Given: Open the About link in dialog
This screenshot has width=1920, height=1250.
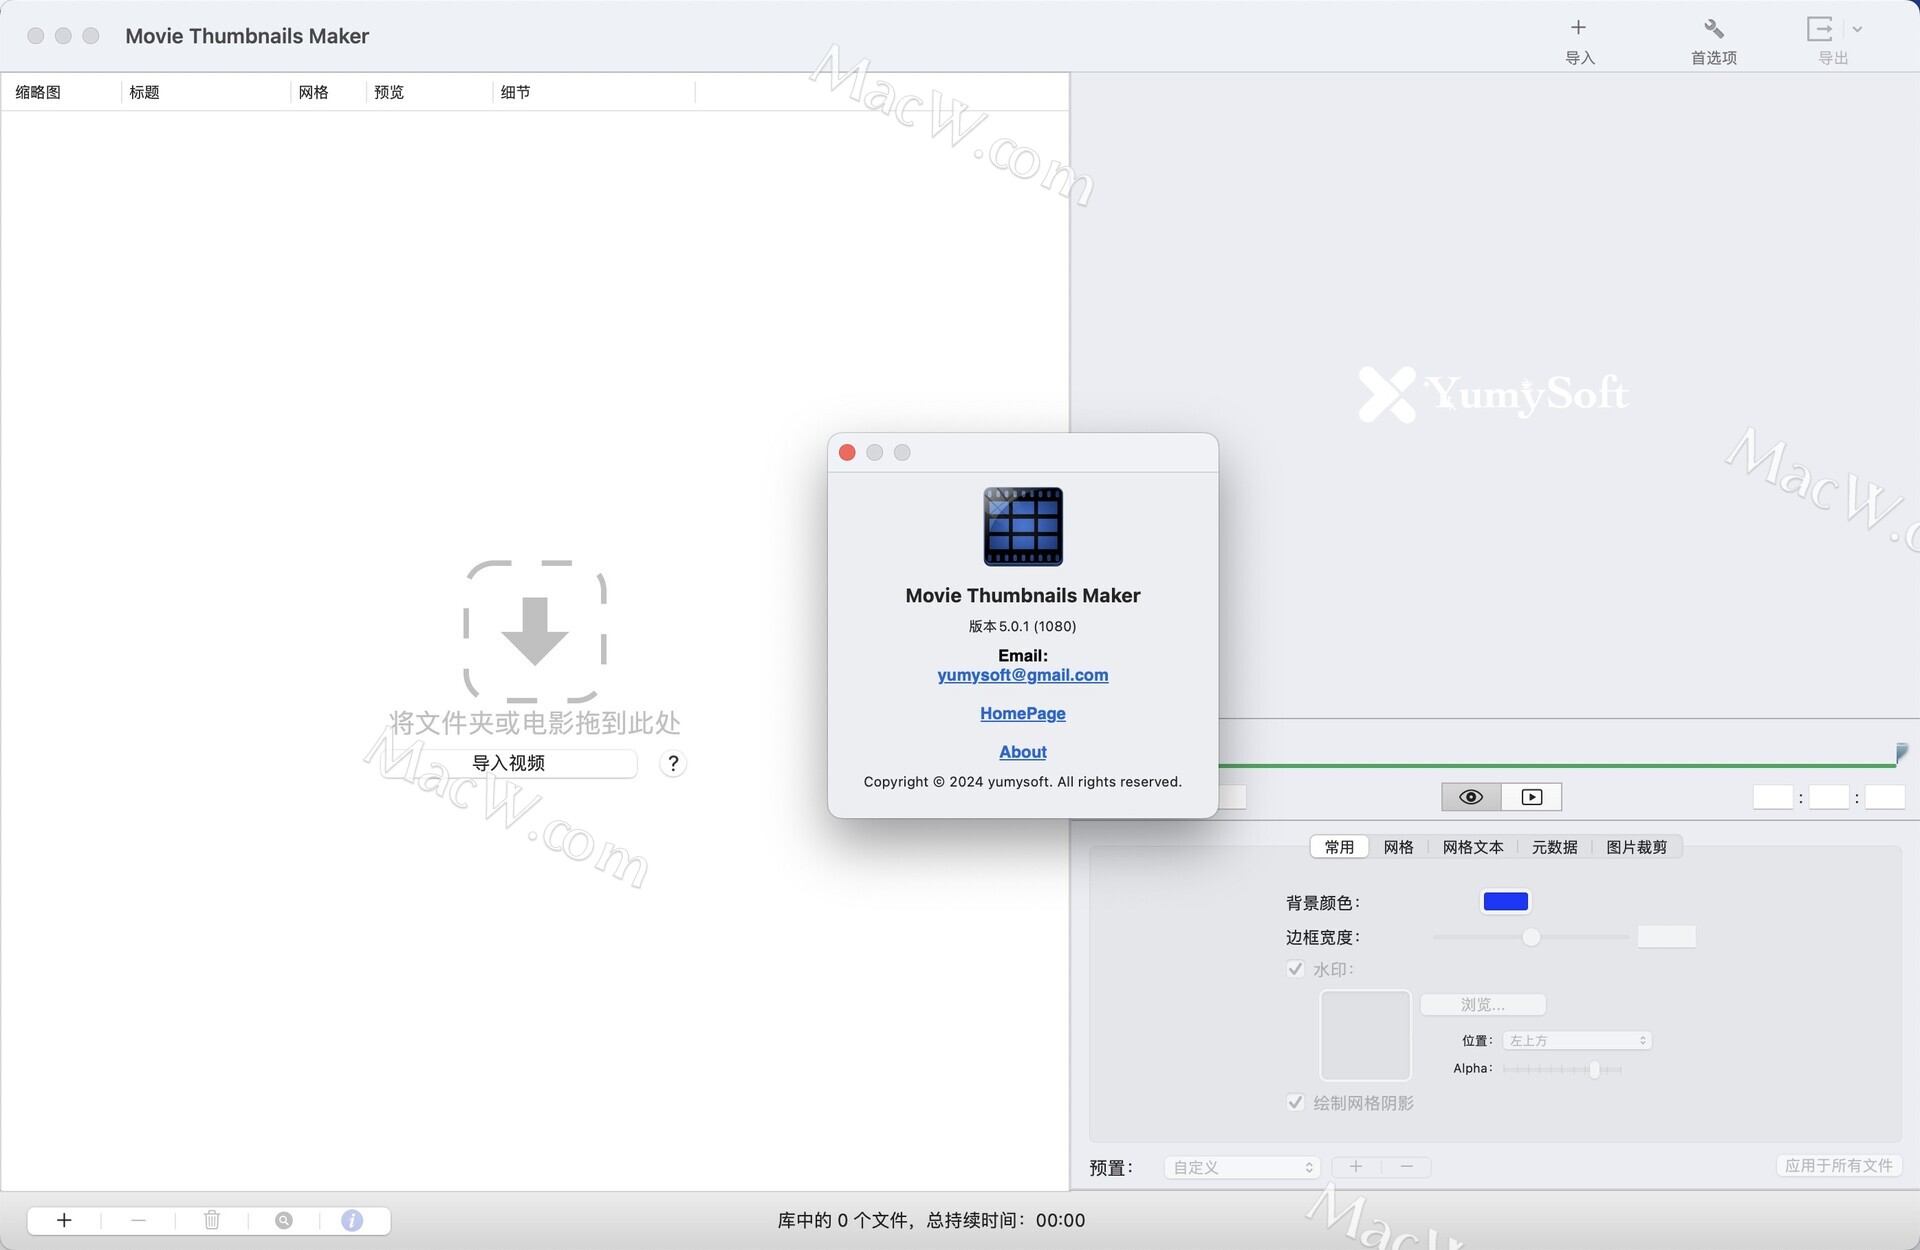Looking at the screenshot, I should click(x=1023, y=752).
